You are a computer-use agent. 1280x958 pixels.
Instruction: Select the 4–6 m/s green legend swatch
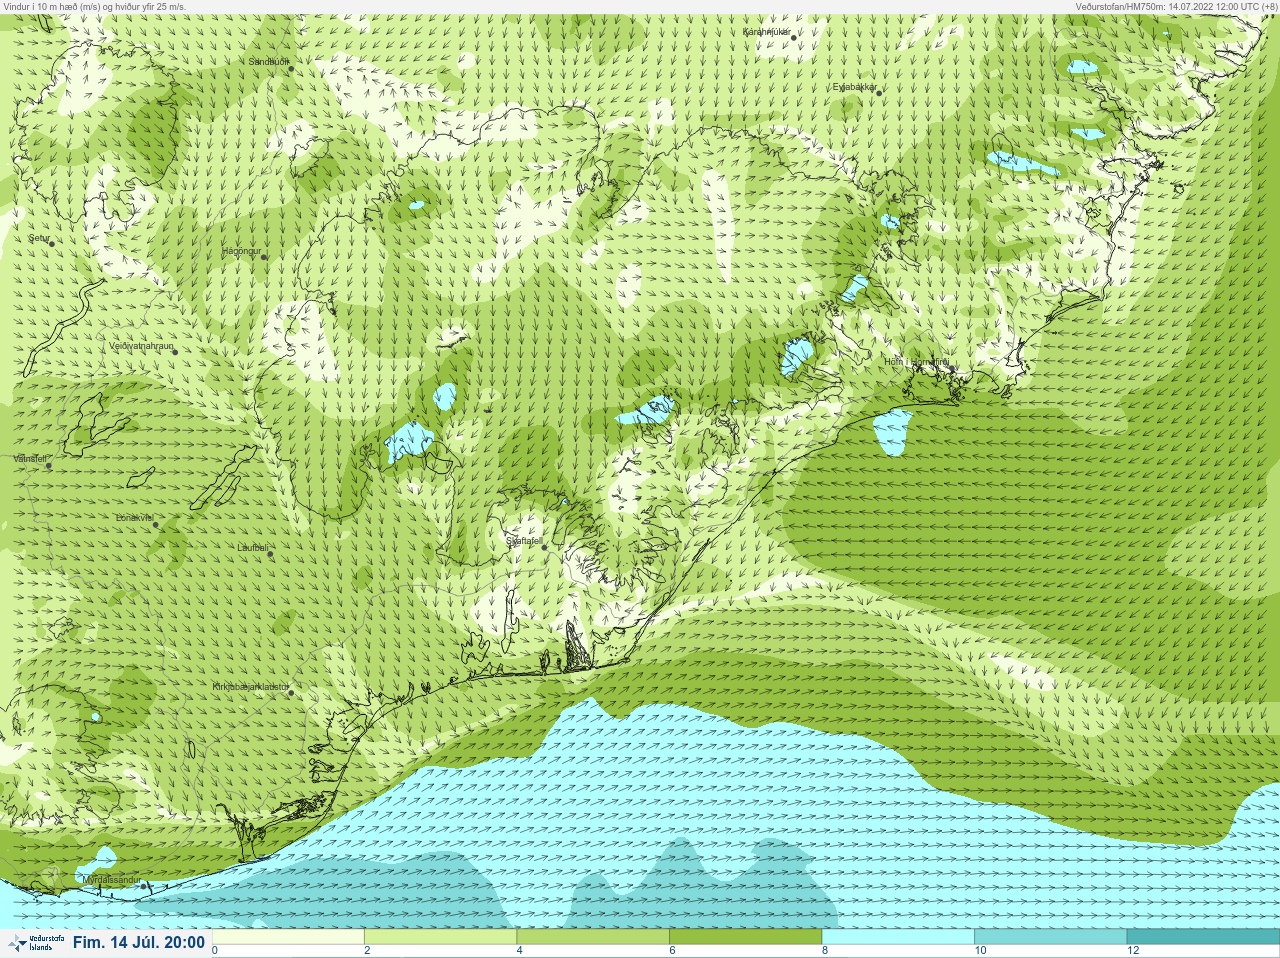[x=593, y=937]
